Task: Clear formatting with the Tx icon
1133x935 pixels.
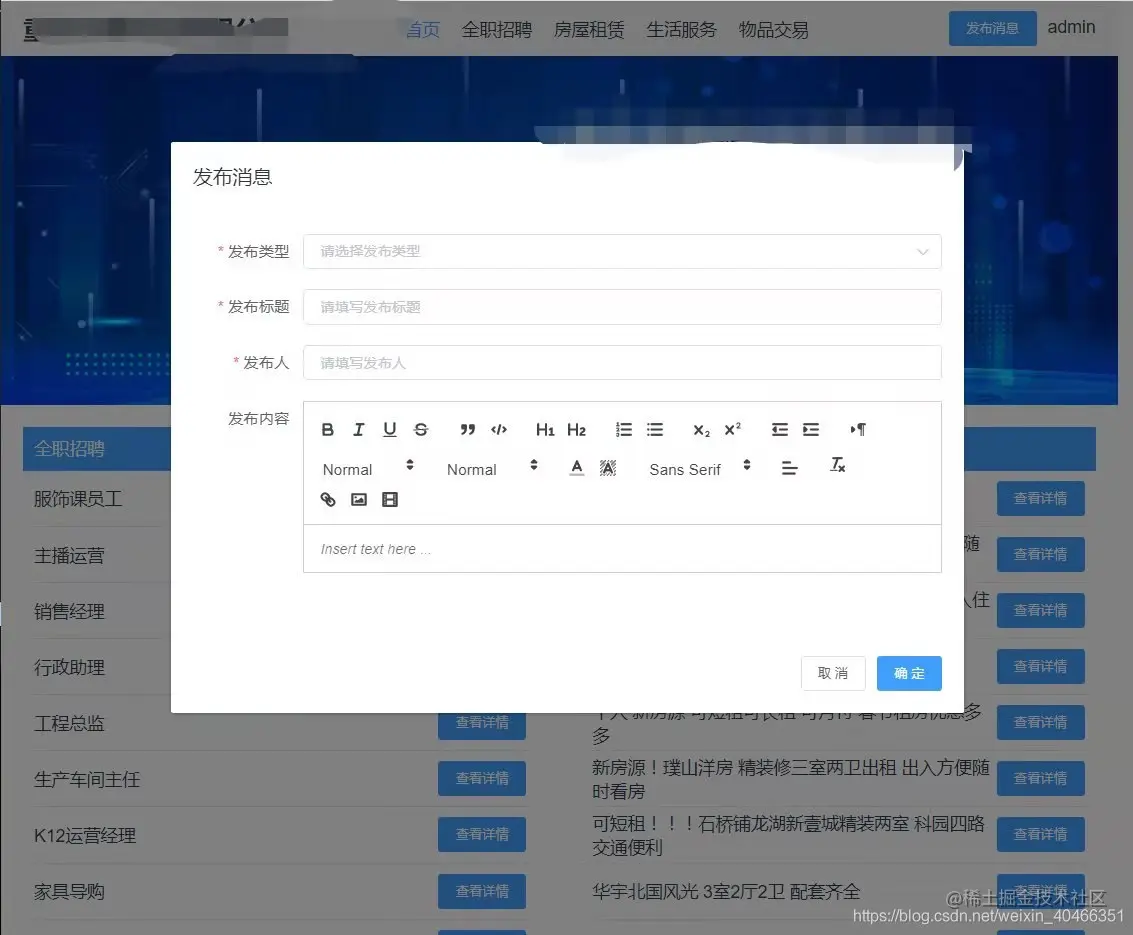Action: coord(837,464)
